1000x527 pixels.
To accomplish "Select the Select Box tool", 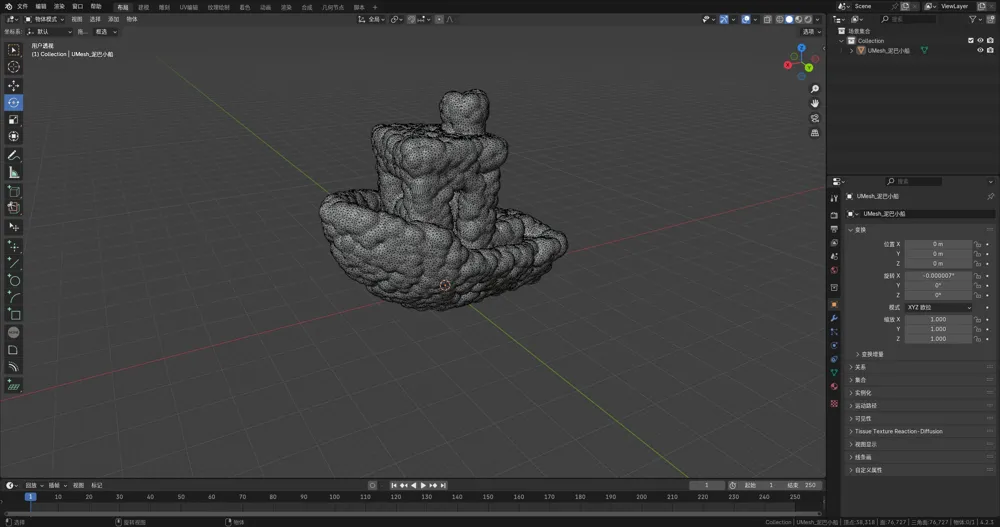I will coord(13,50).
